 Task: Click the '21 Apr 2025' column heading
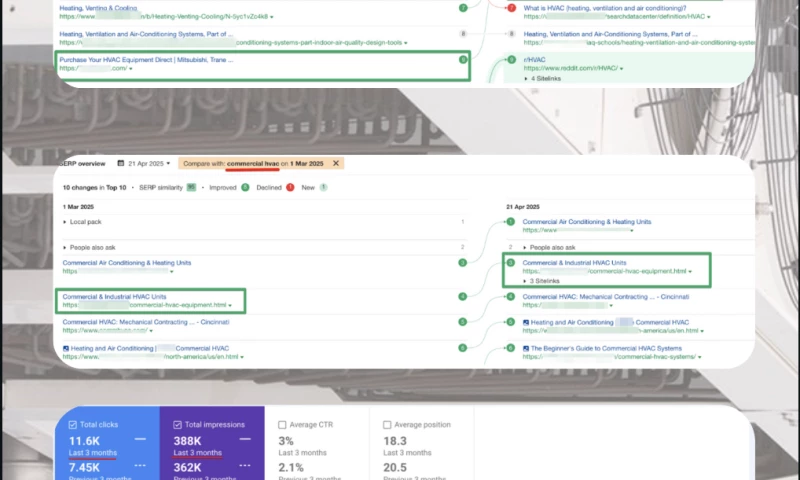click(523, 207)
